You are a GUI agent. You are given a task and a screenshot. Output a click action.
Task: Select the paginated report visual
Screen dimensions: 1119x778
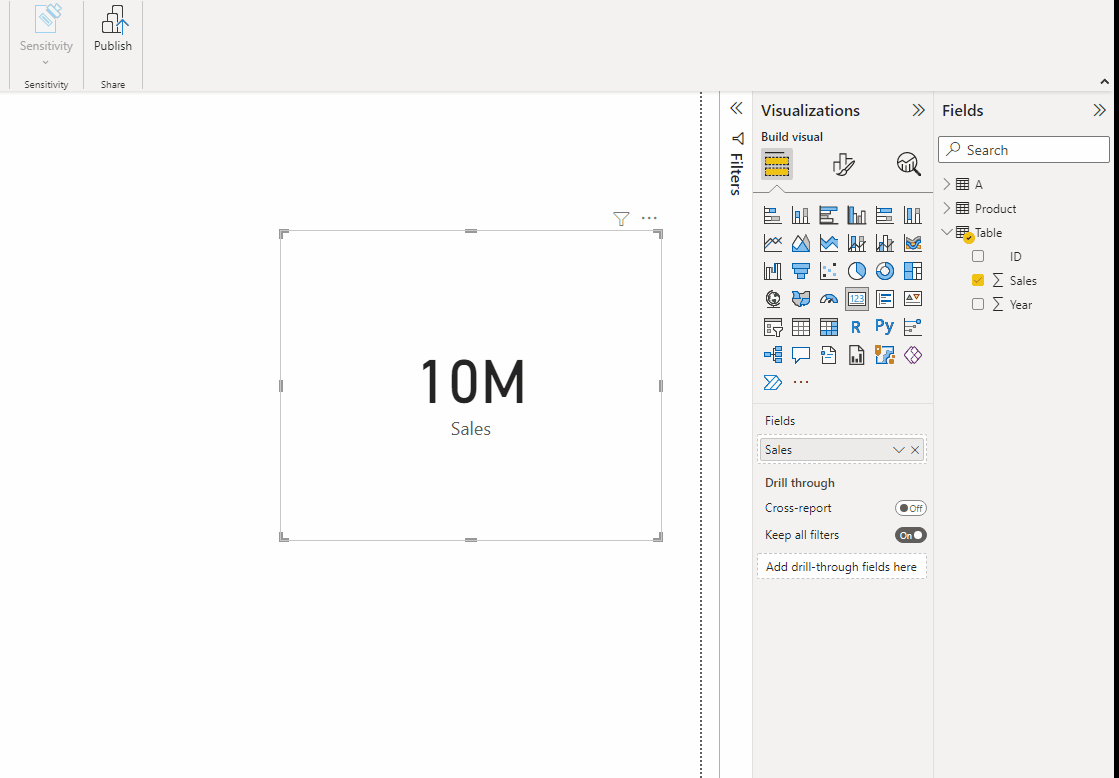click(x=856, y=355)
